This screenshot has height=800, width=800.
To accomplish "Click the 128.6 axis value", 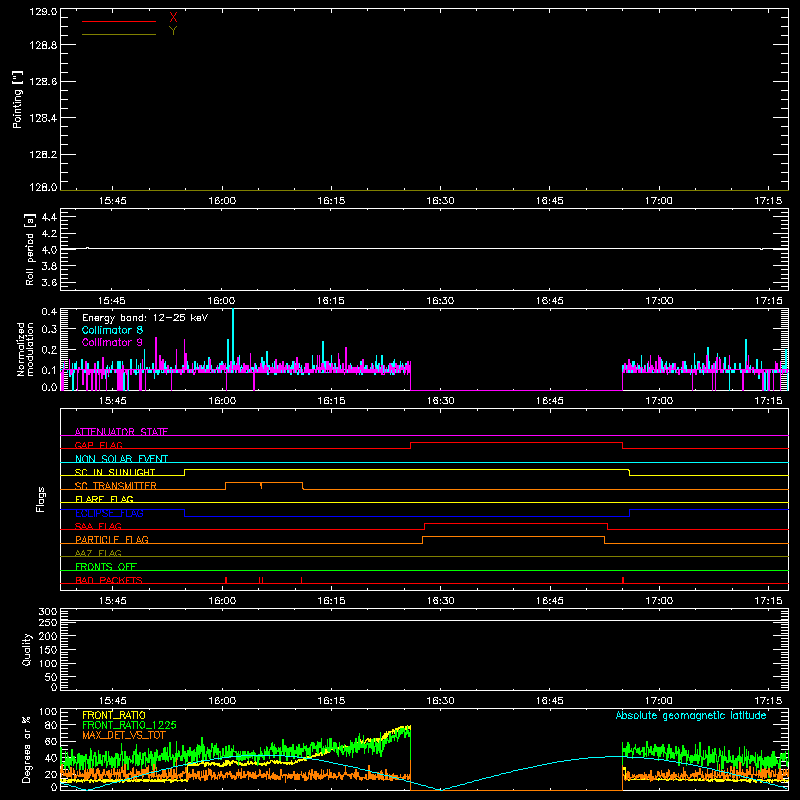I will (43, 82).
